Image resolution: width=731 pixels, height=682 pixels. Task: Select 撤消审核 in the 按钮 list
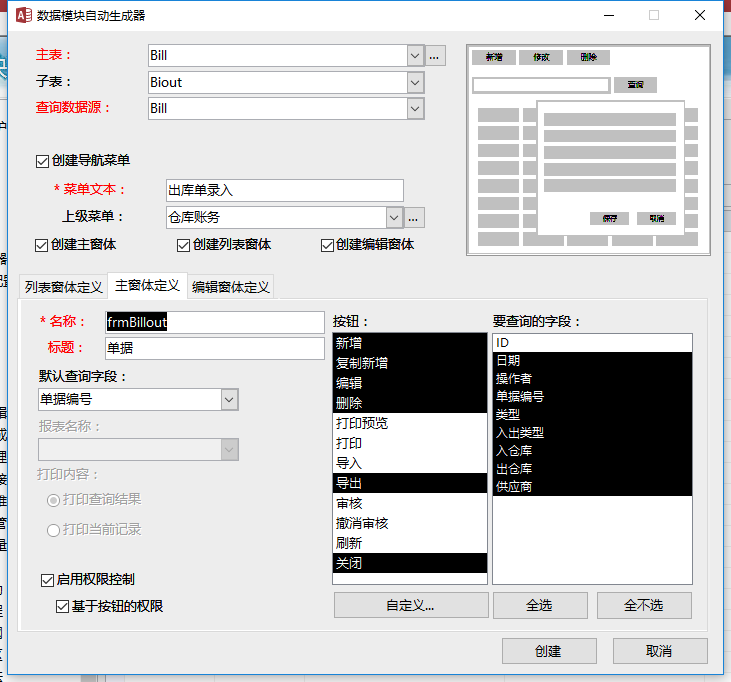point(410,524)
